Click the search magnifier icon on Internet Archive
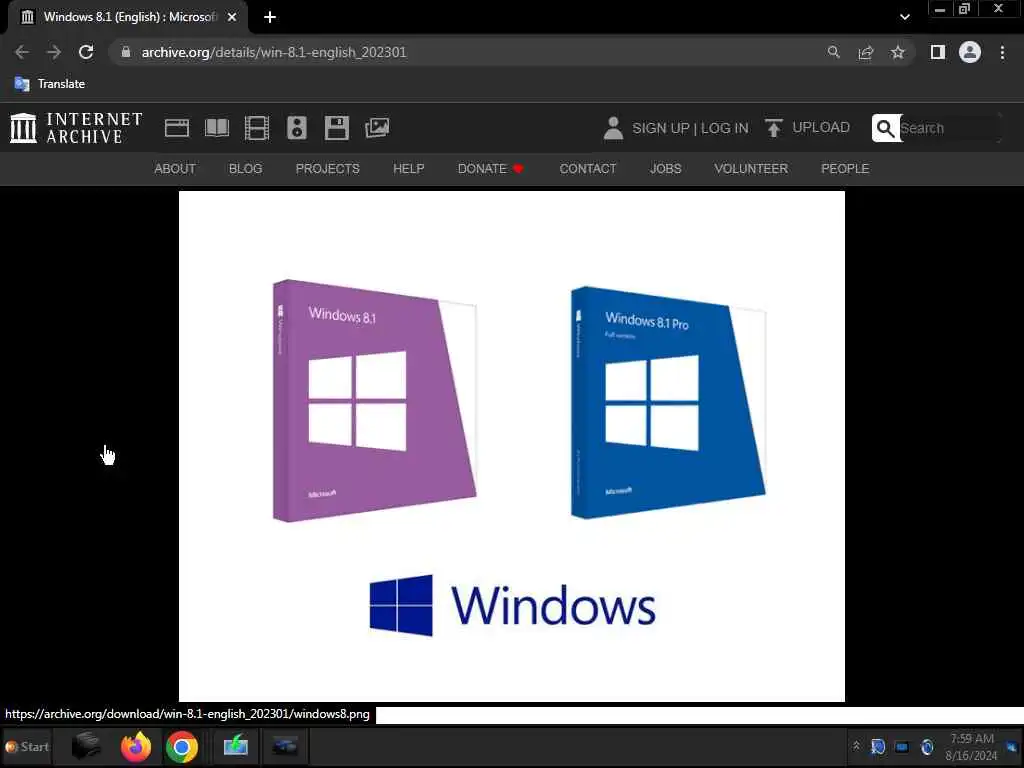This screenshot has height=768, width=1024. pyautogui.click(x=886, y=128)
